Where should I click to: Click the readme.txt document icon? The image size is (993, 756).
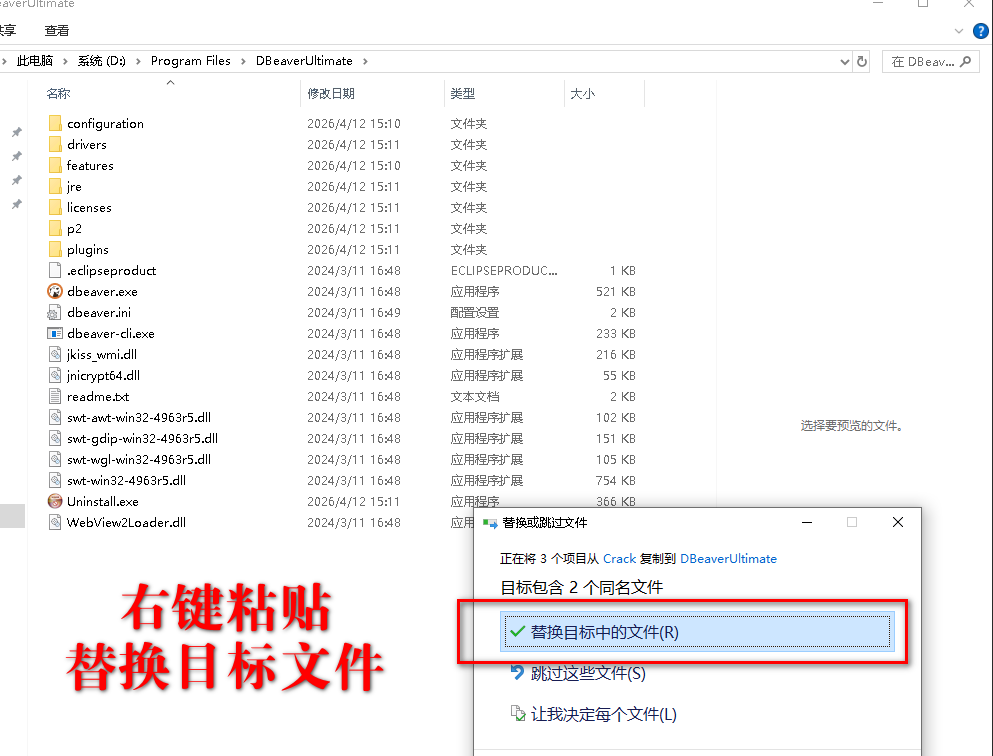pos(55,396)
